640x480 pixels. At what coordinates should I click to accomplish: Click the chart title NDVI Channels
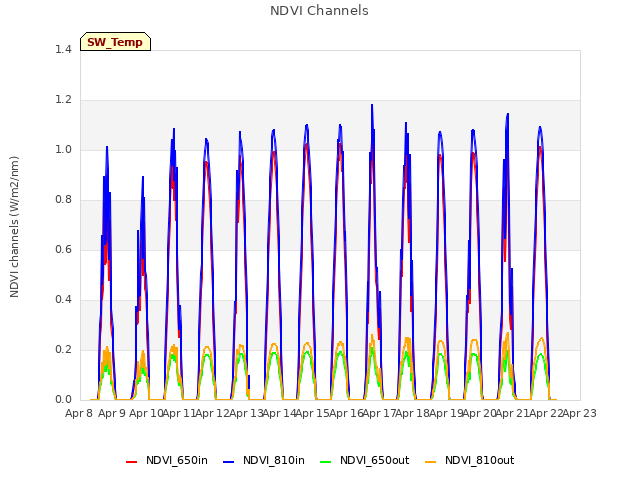pyautogui.click(x=319, y=11)
